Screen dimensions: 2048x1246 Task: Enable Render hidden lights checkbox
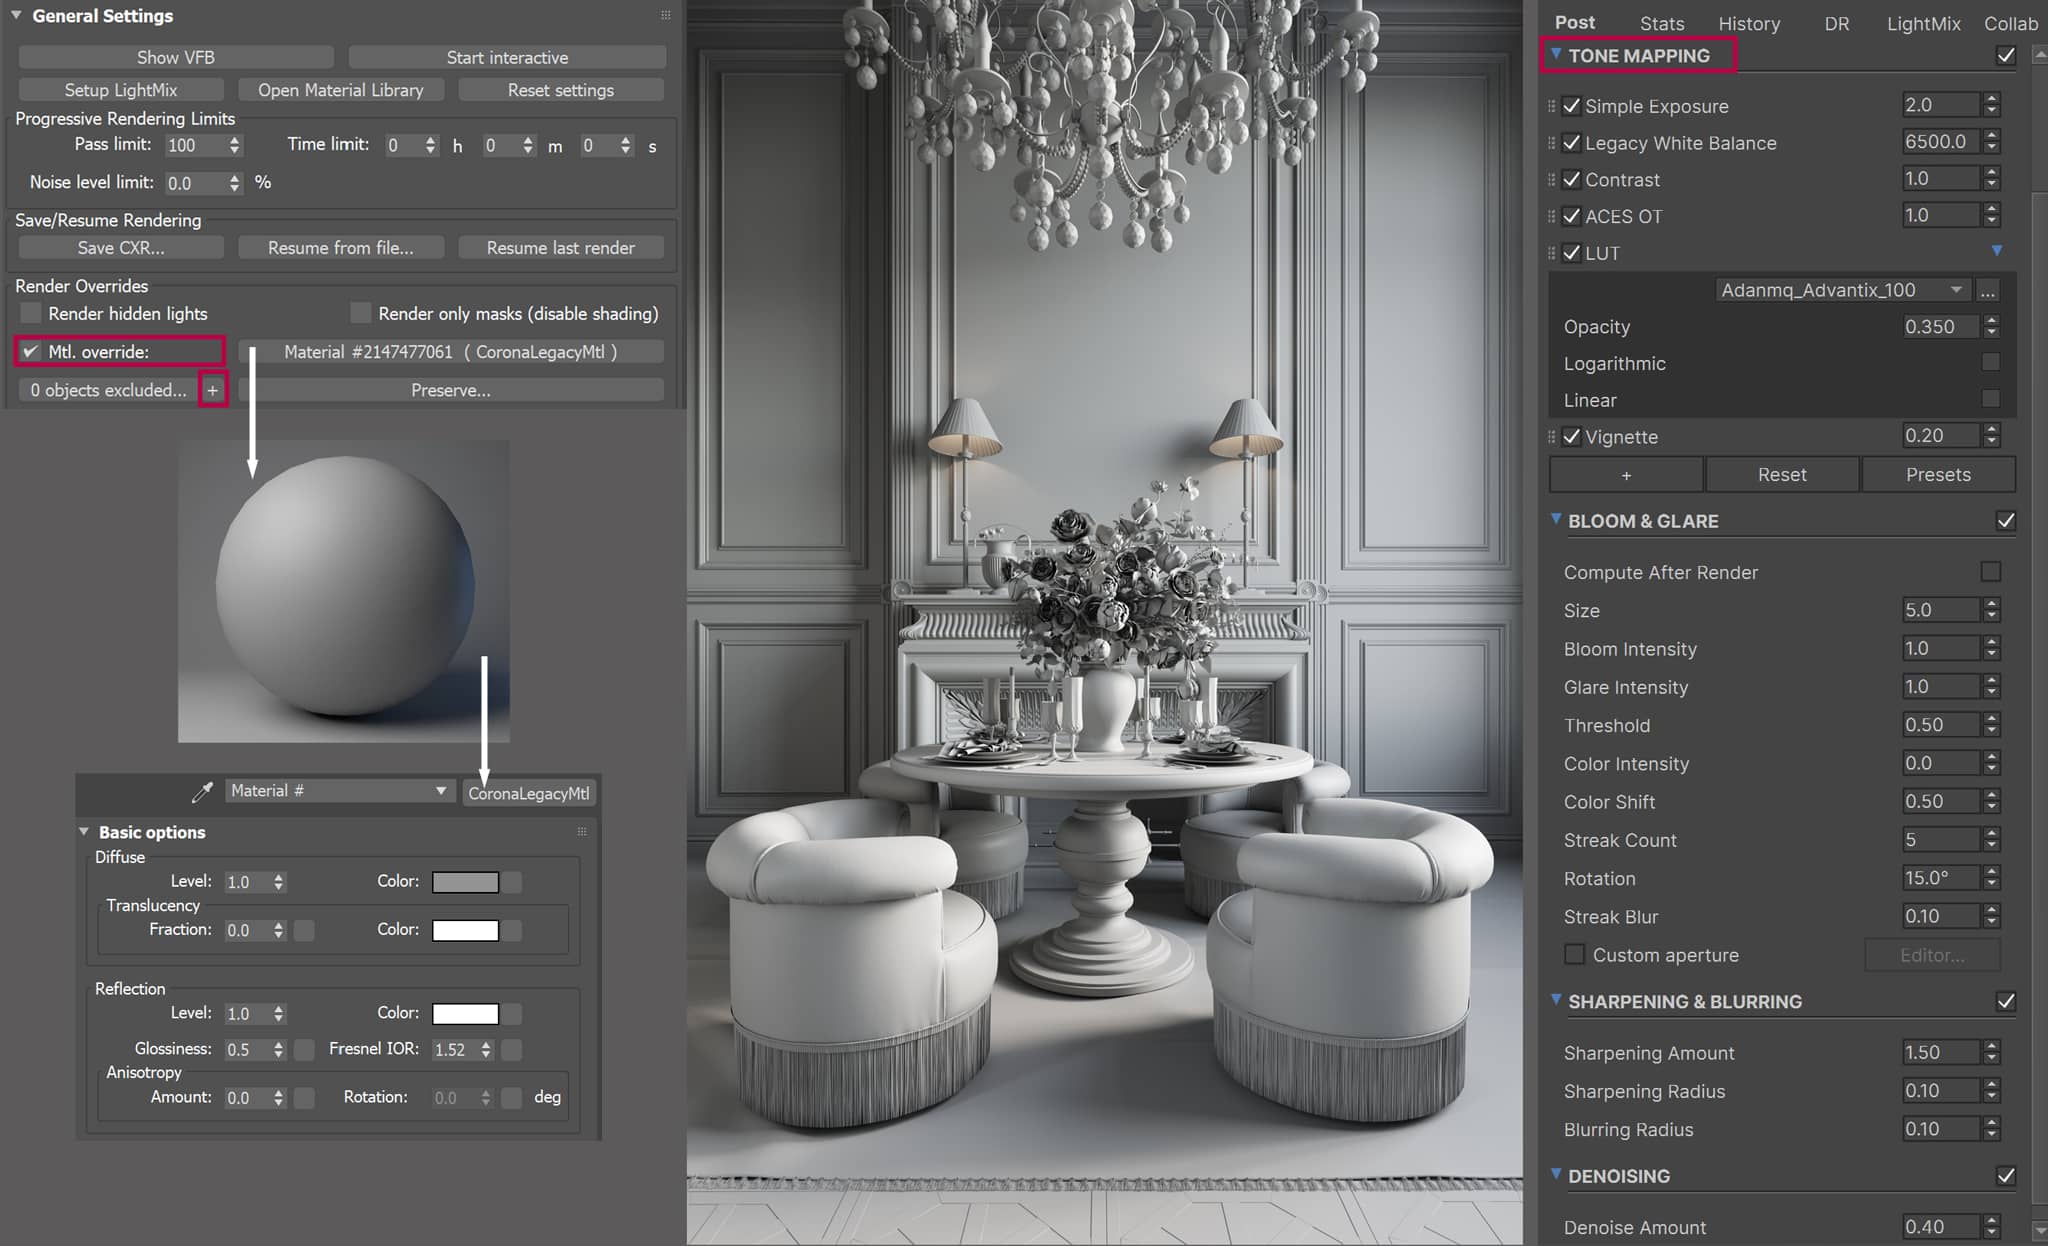(x=32, y=314)
